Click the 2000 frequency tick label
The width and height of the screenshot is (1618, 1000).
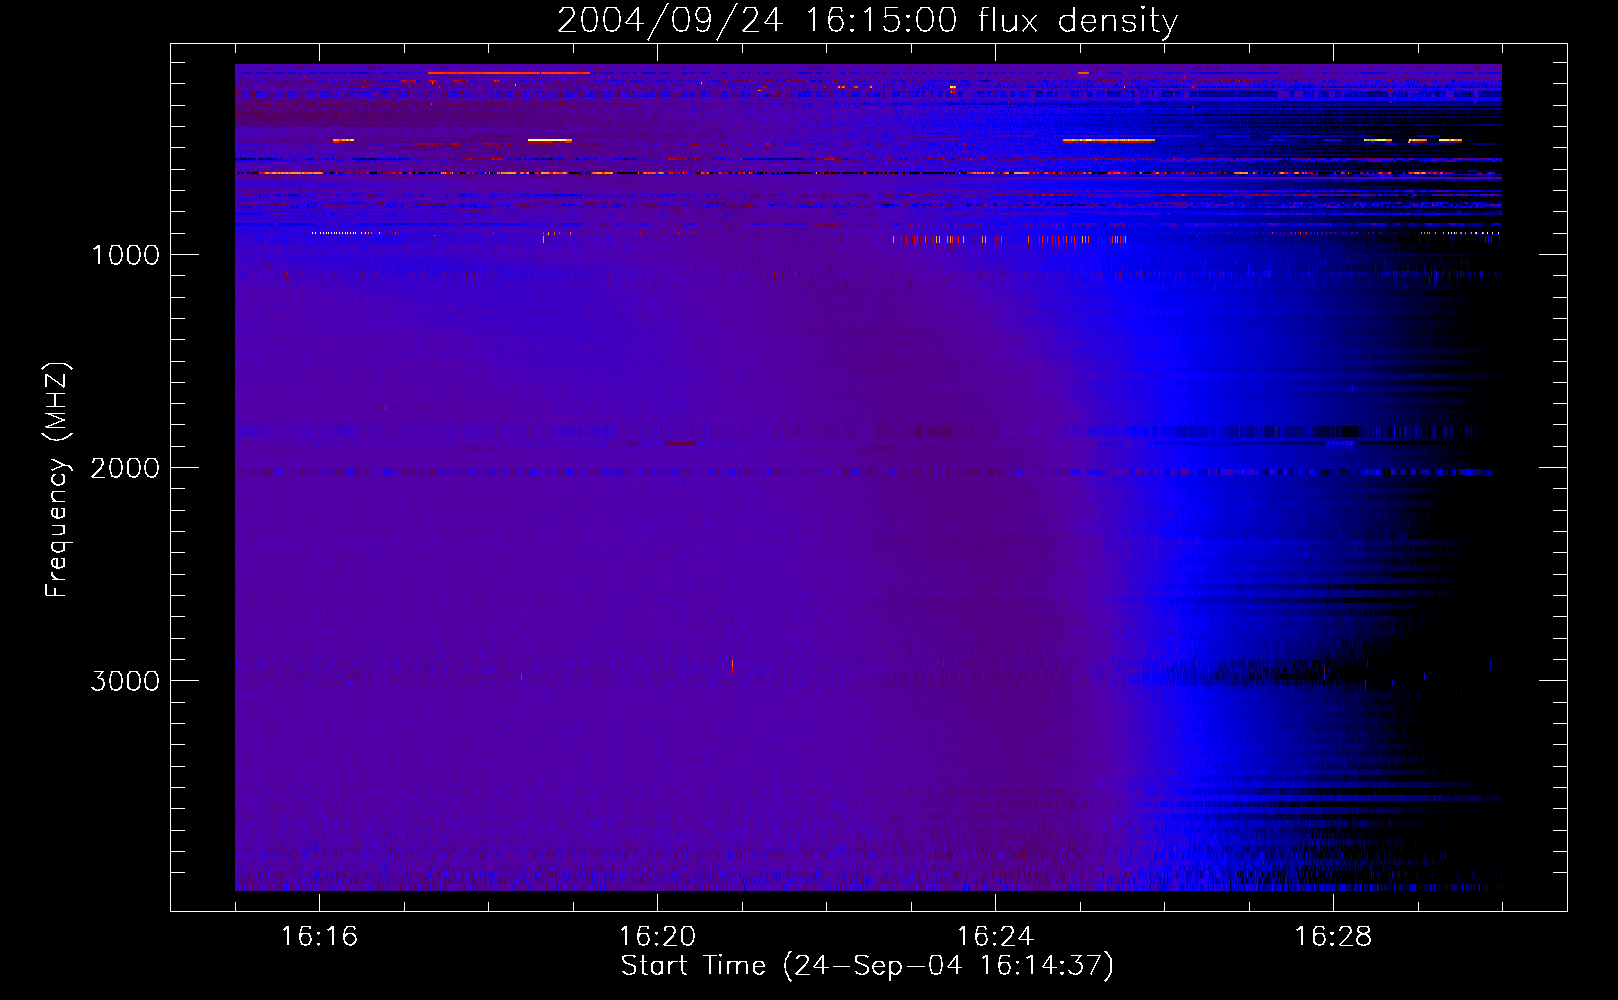125,468
